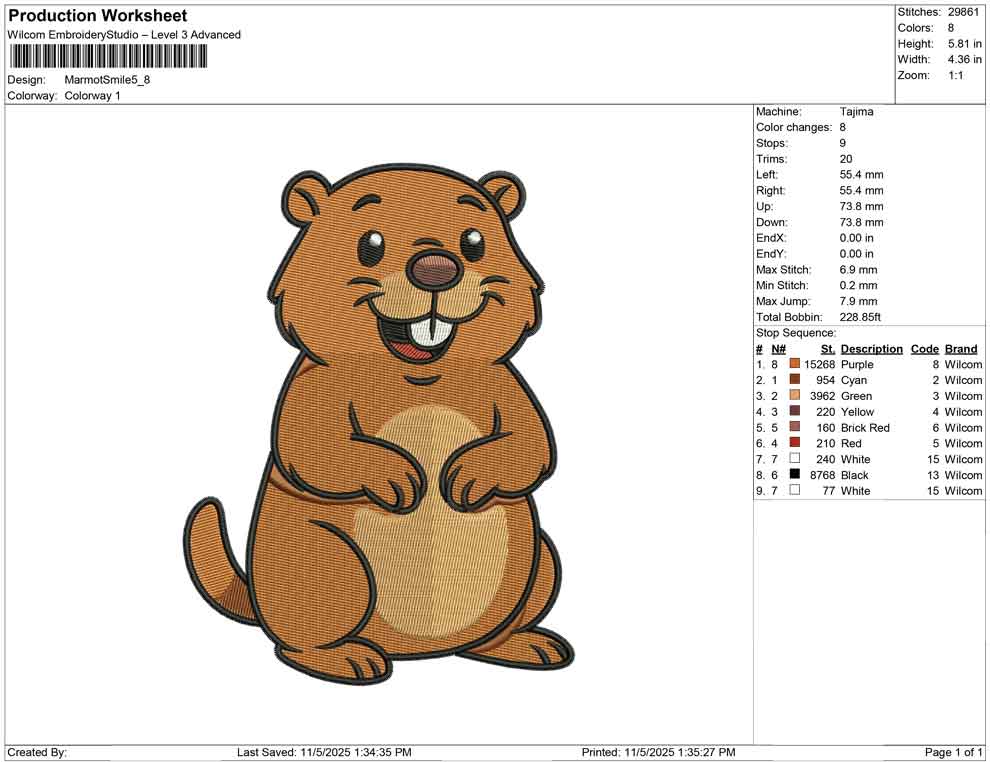Click the EndX value 0.00 in
The height and width of the screenshot is (762, 990).
pyautogui.click(x=857, y=238)
